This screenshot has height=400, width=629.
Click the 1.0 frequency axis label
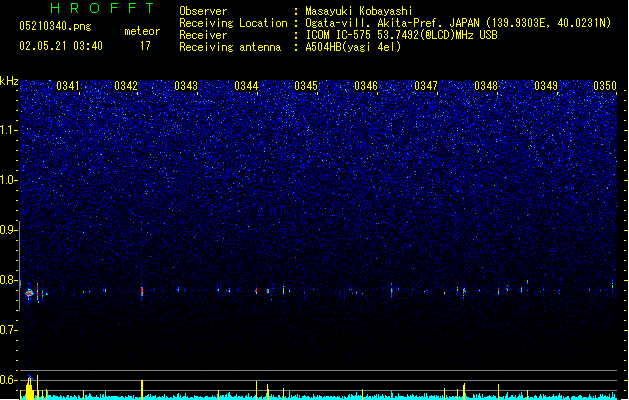(8, 180)
